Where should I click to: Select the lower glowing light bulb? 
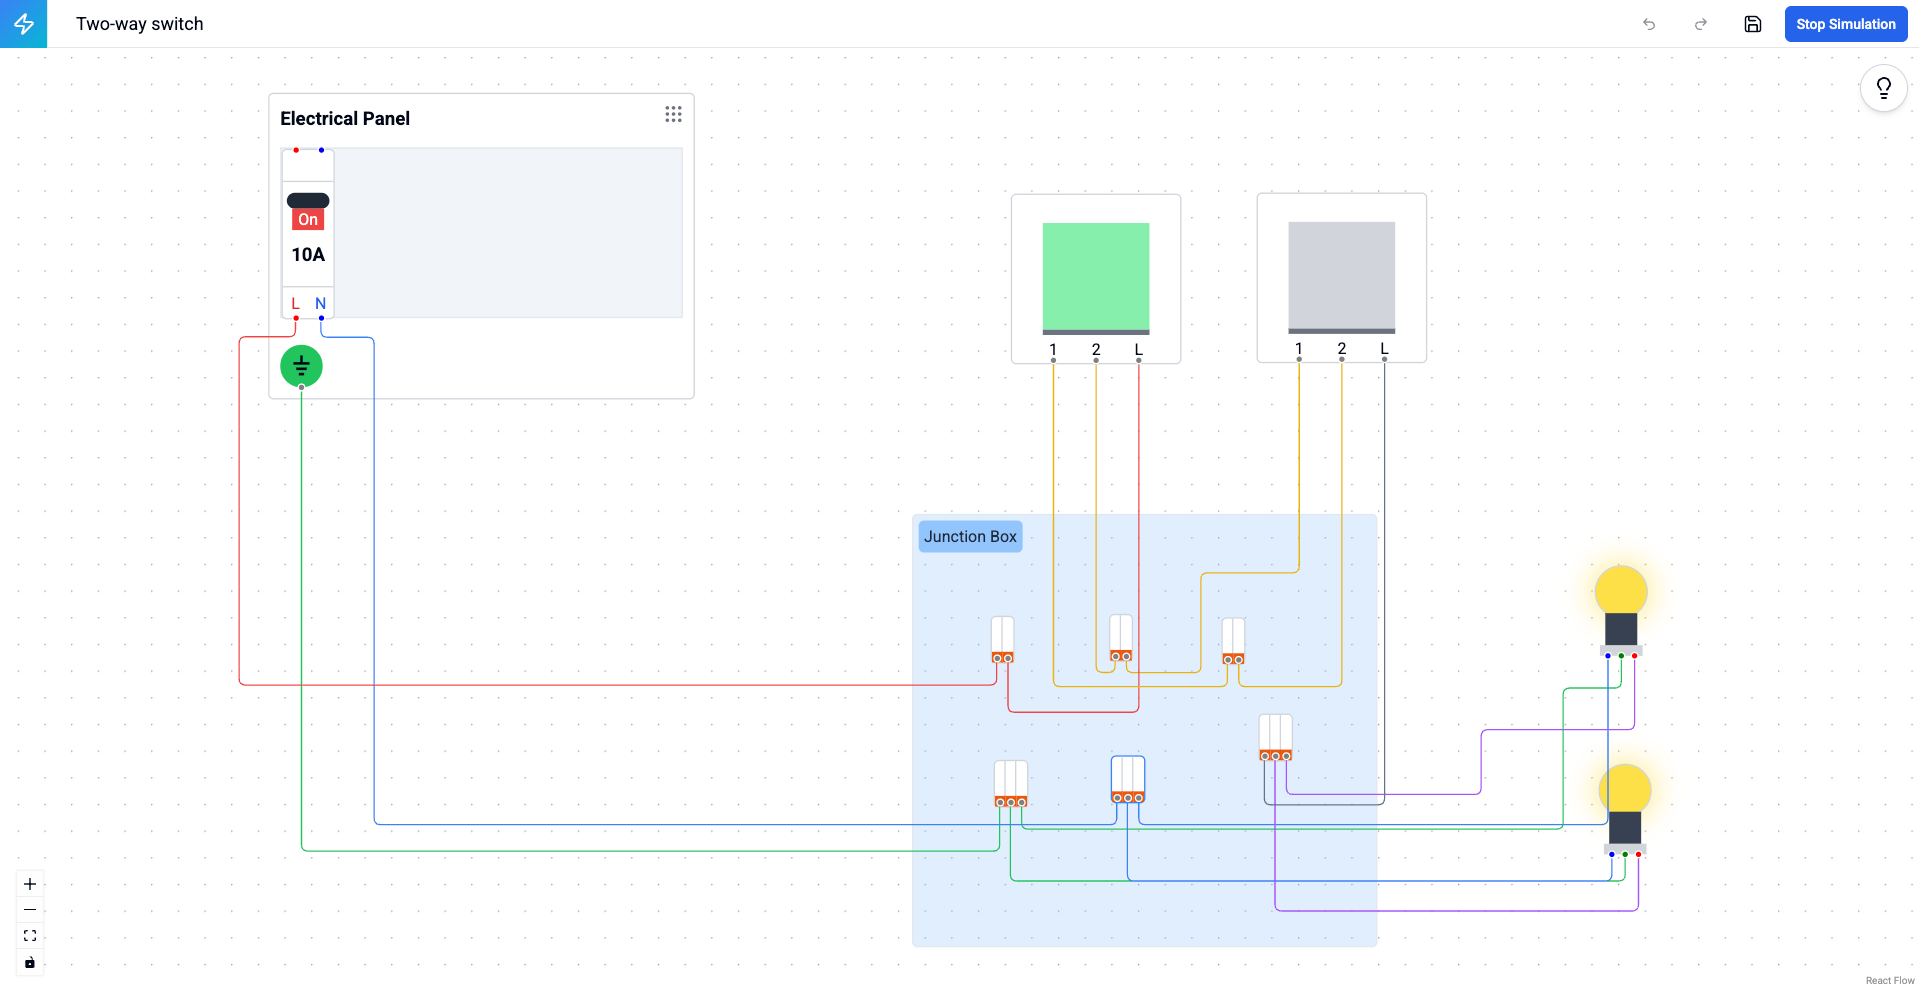coord(1625,790)
